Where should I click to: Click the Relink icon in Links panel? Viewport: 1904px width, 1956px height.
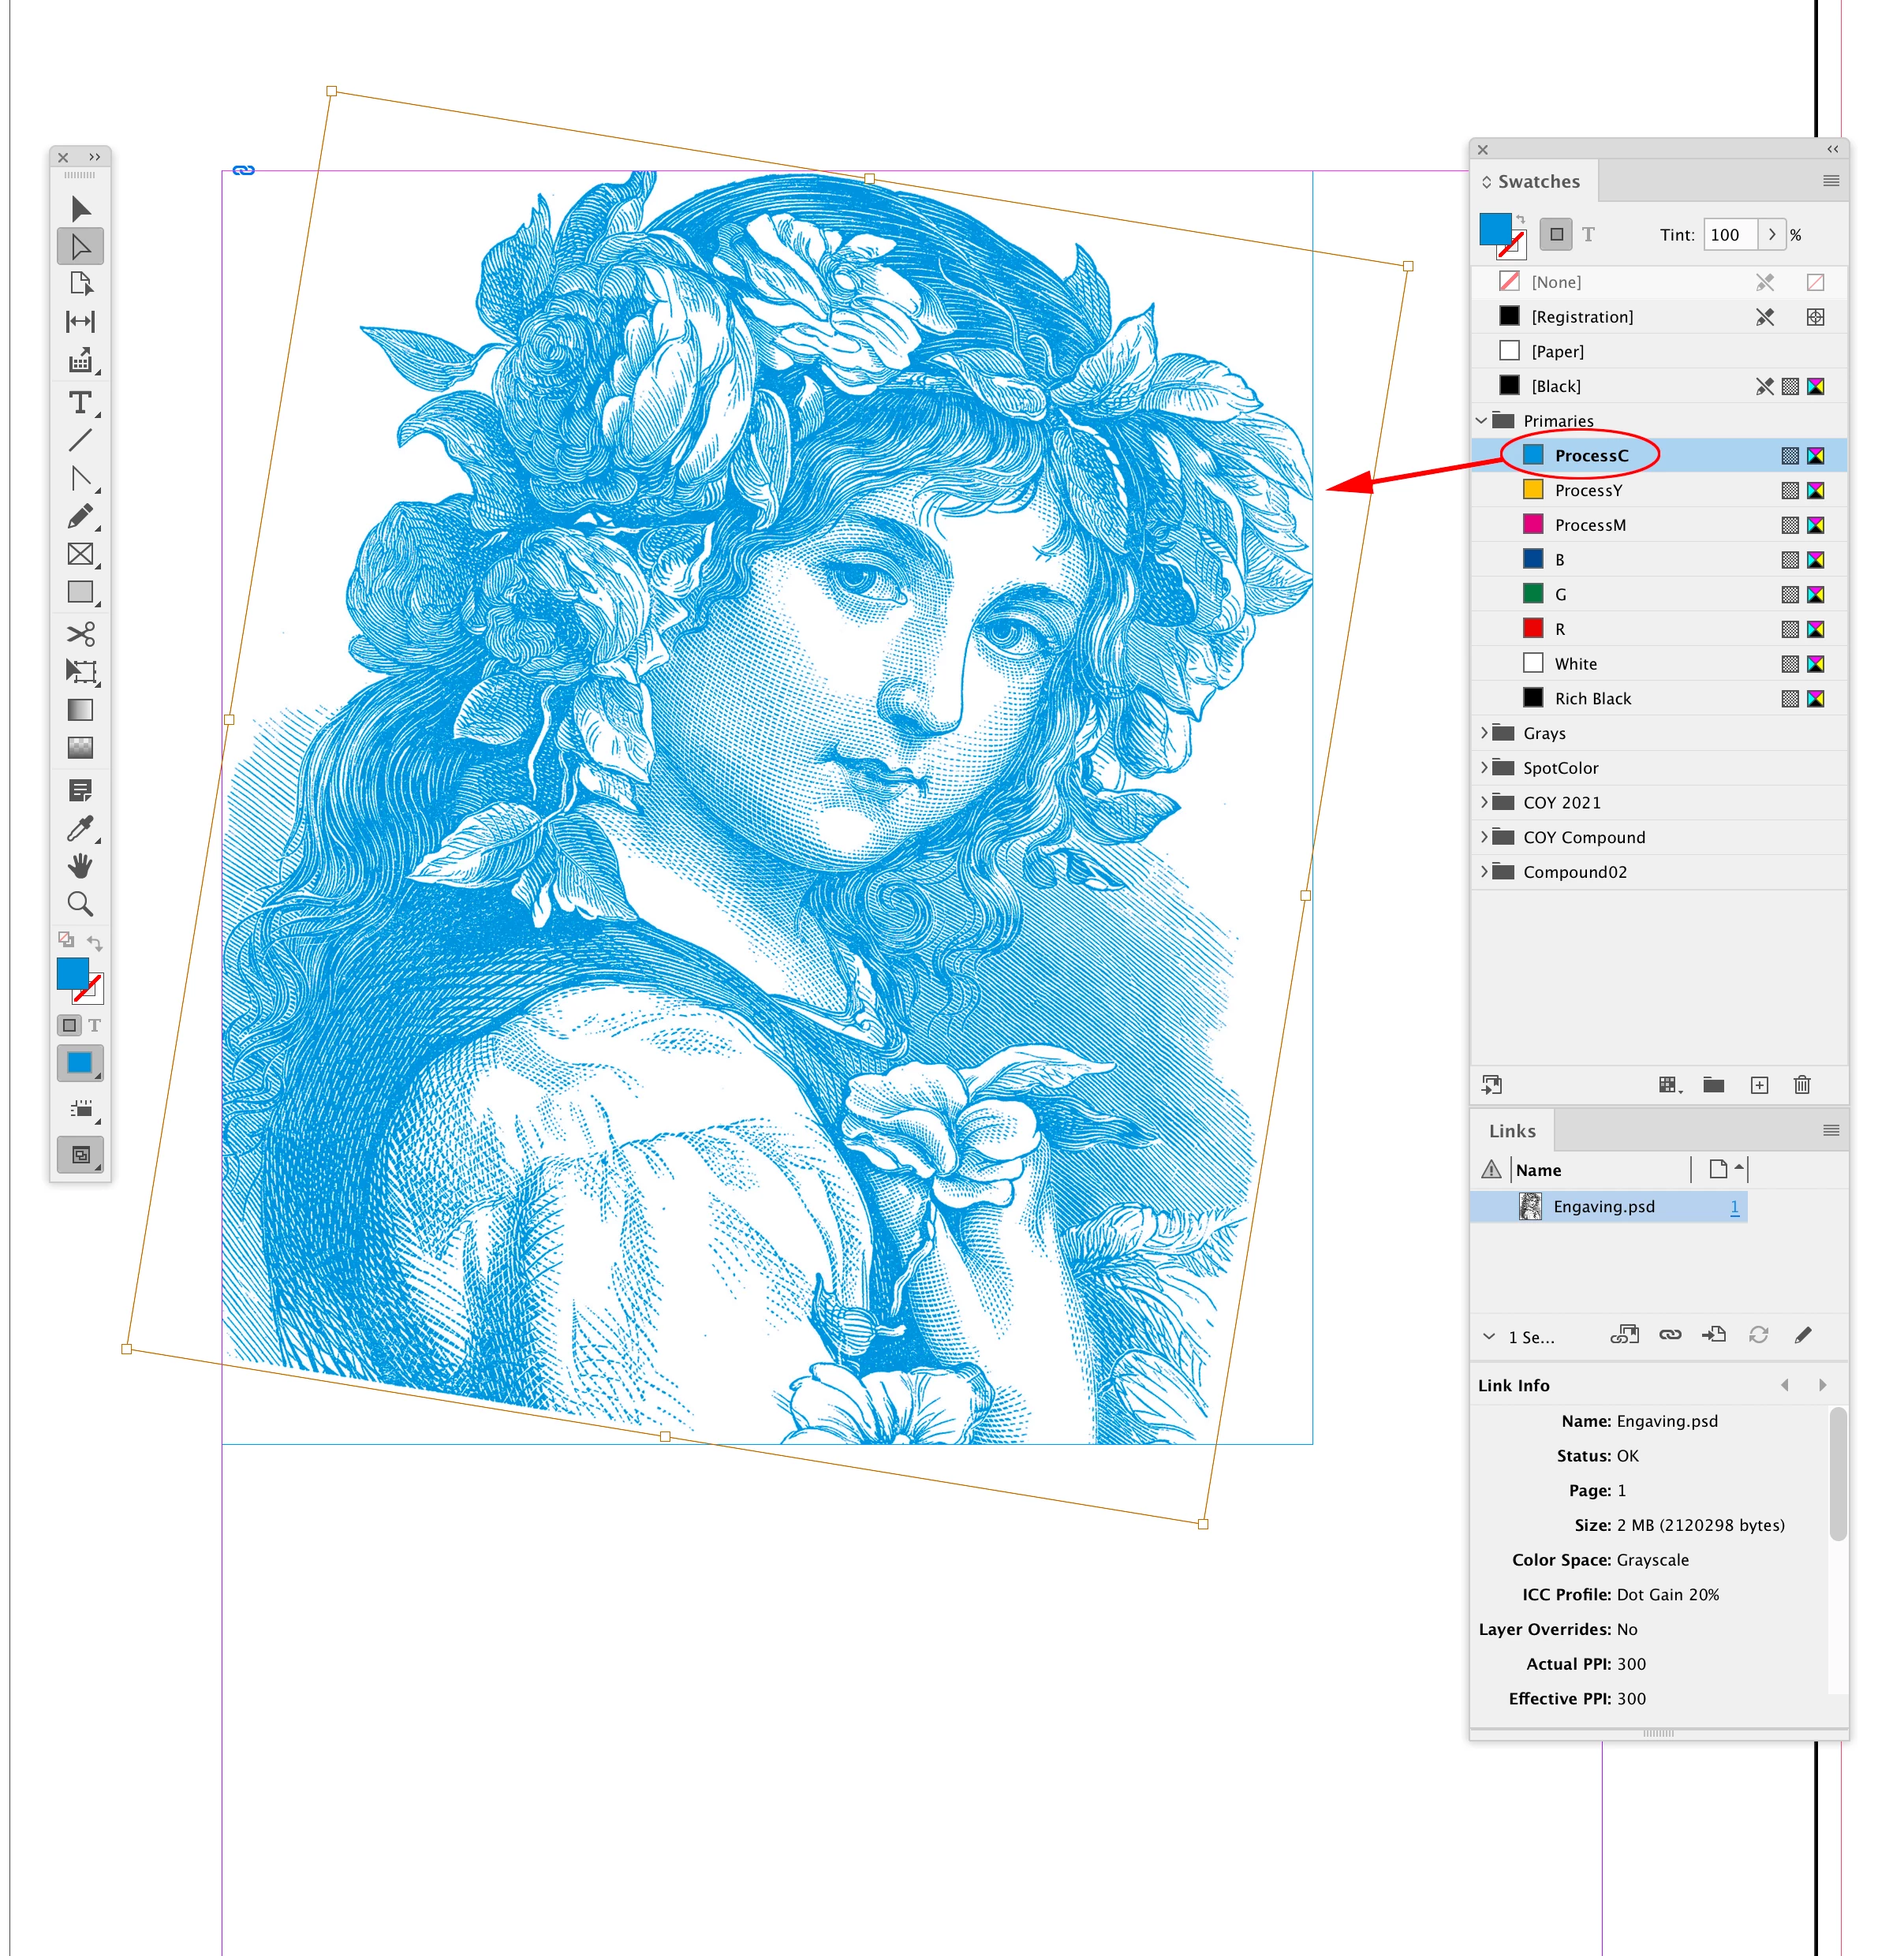coord(1670,1335)
